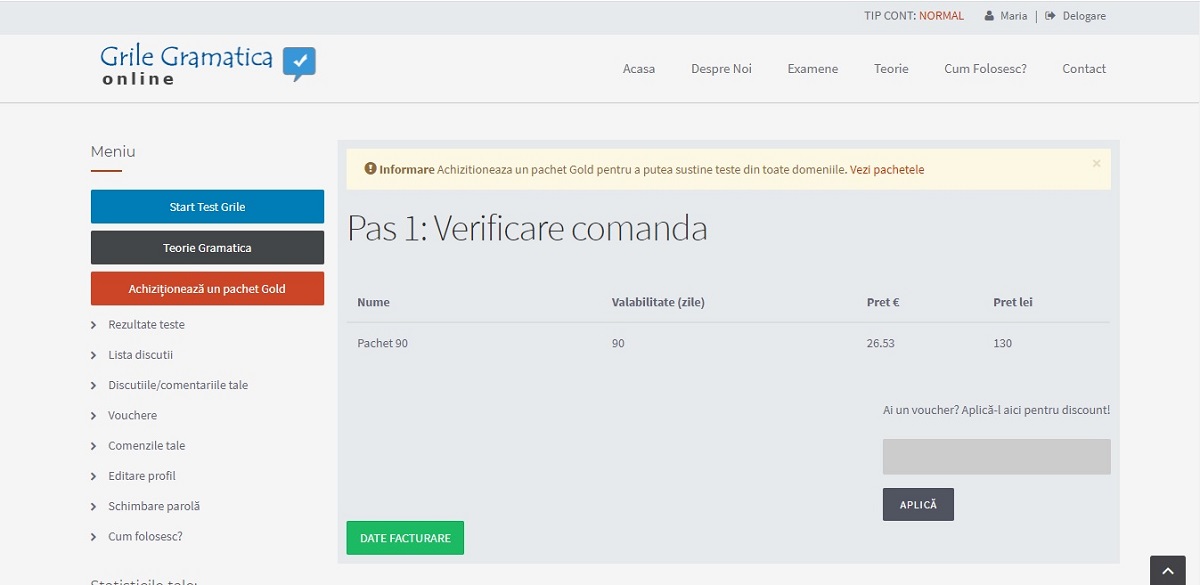Open the Teorie navigation item
Image resolution: width=1200 pixels, height=585 pixels.
pos(891,69)
